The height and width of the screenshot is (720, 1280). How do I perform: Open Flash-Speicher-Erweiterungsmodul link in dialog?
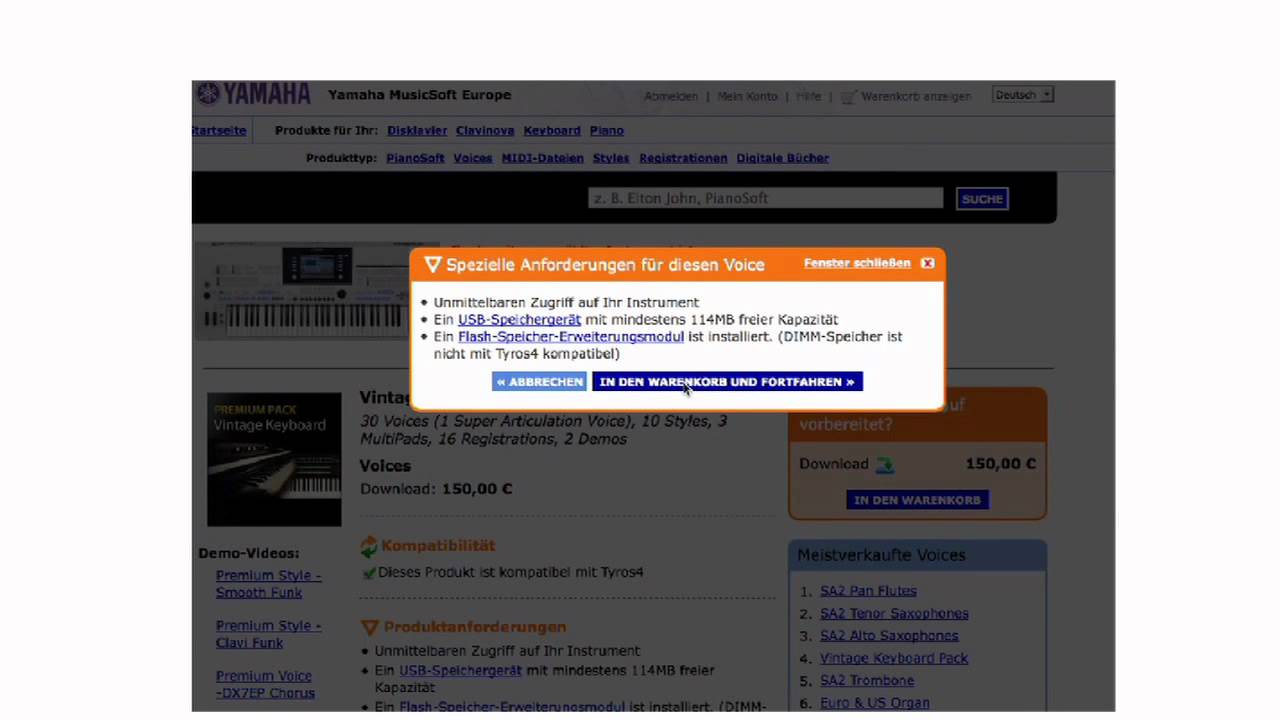pos(571,336)
